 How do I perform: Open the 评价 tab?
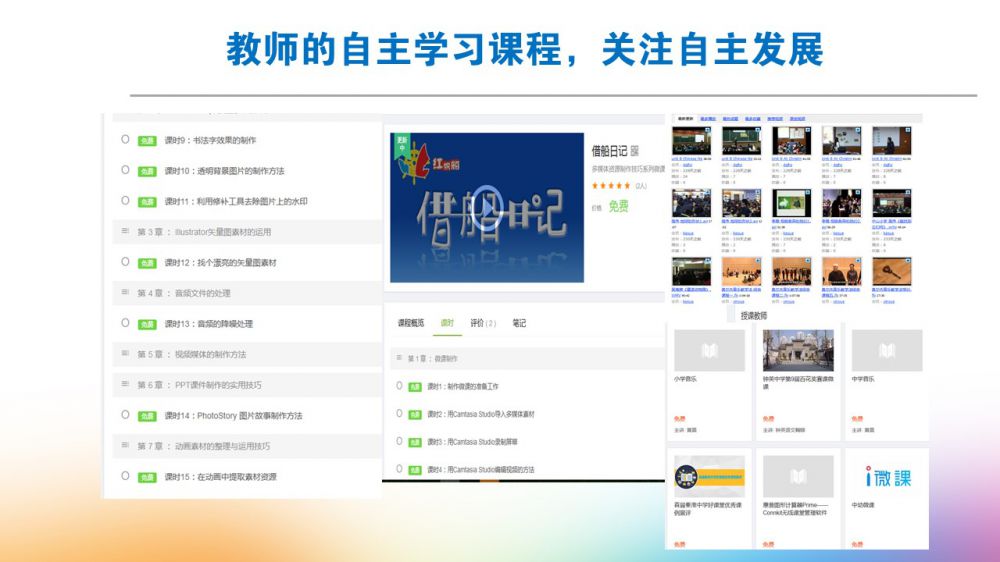(x=482, y=323)
